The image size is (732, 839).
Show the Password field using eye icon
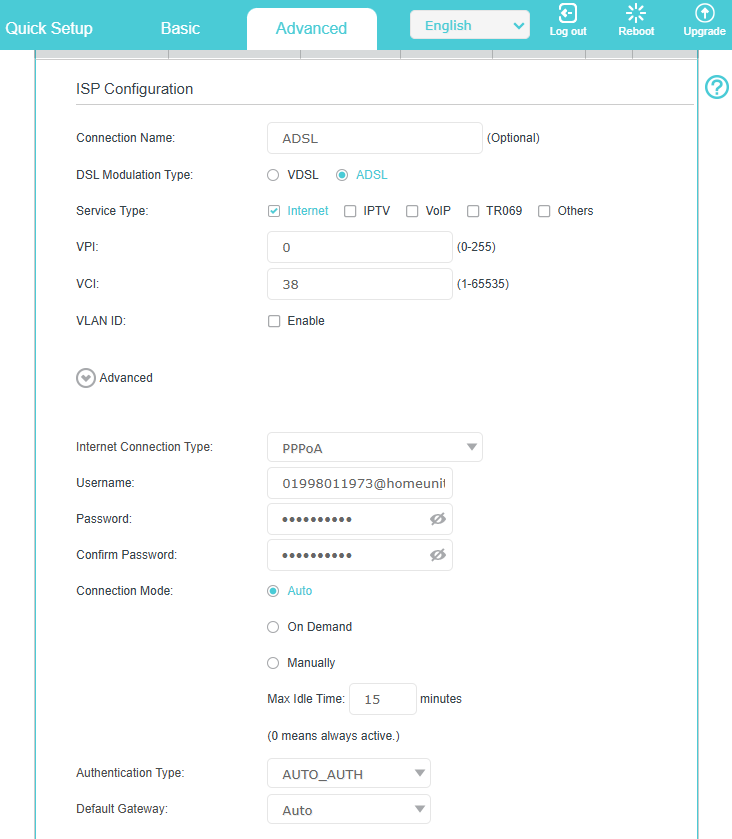[437, 520]
